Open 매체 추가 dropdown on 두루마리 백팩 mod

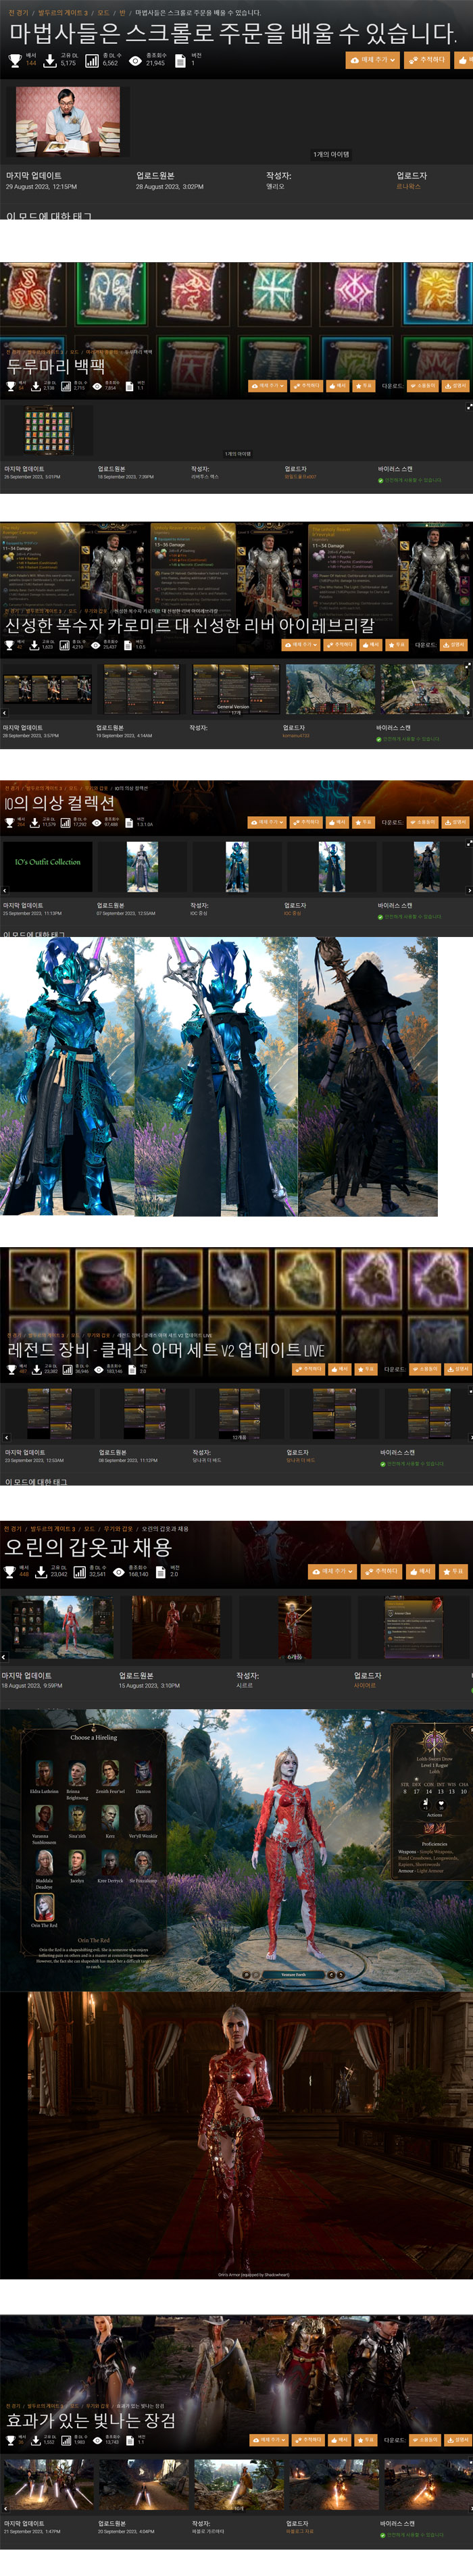click(x=268, y=386)
